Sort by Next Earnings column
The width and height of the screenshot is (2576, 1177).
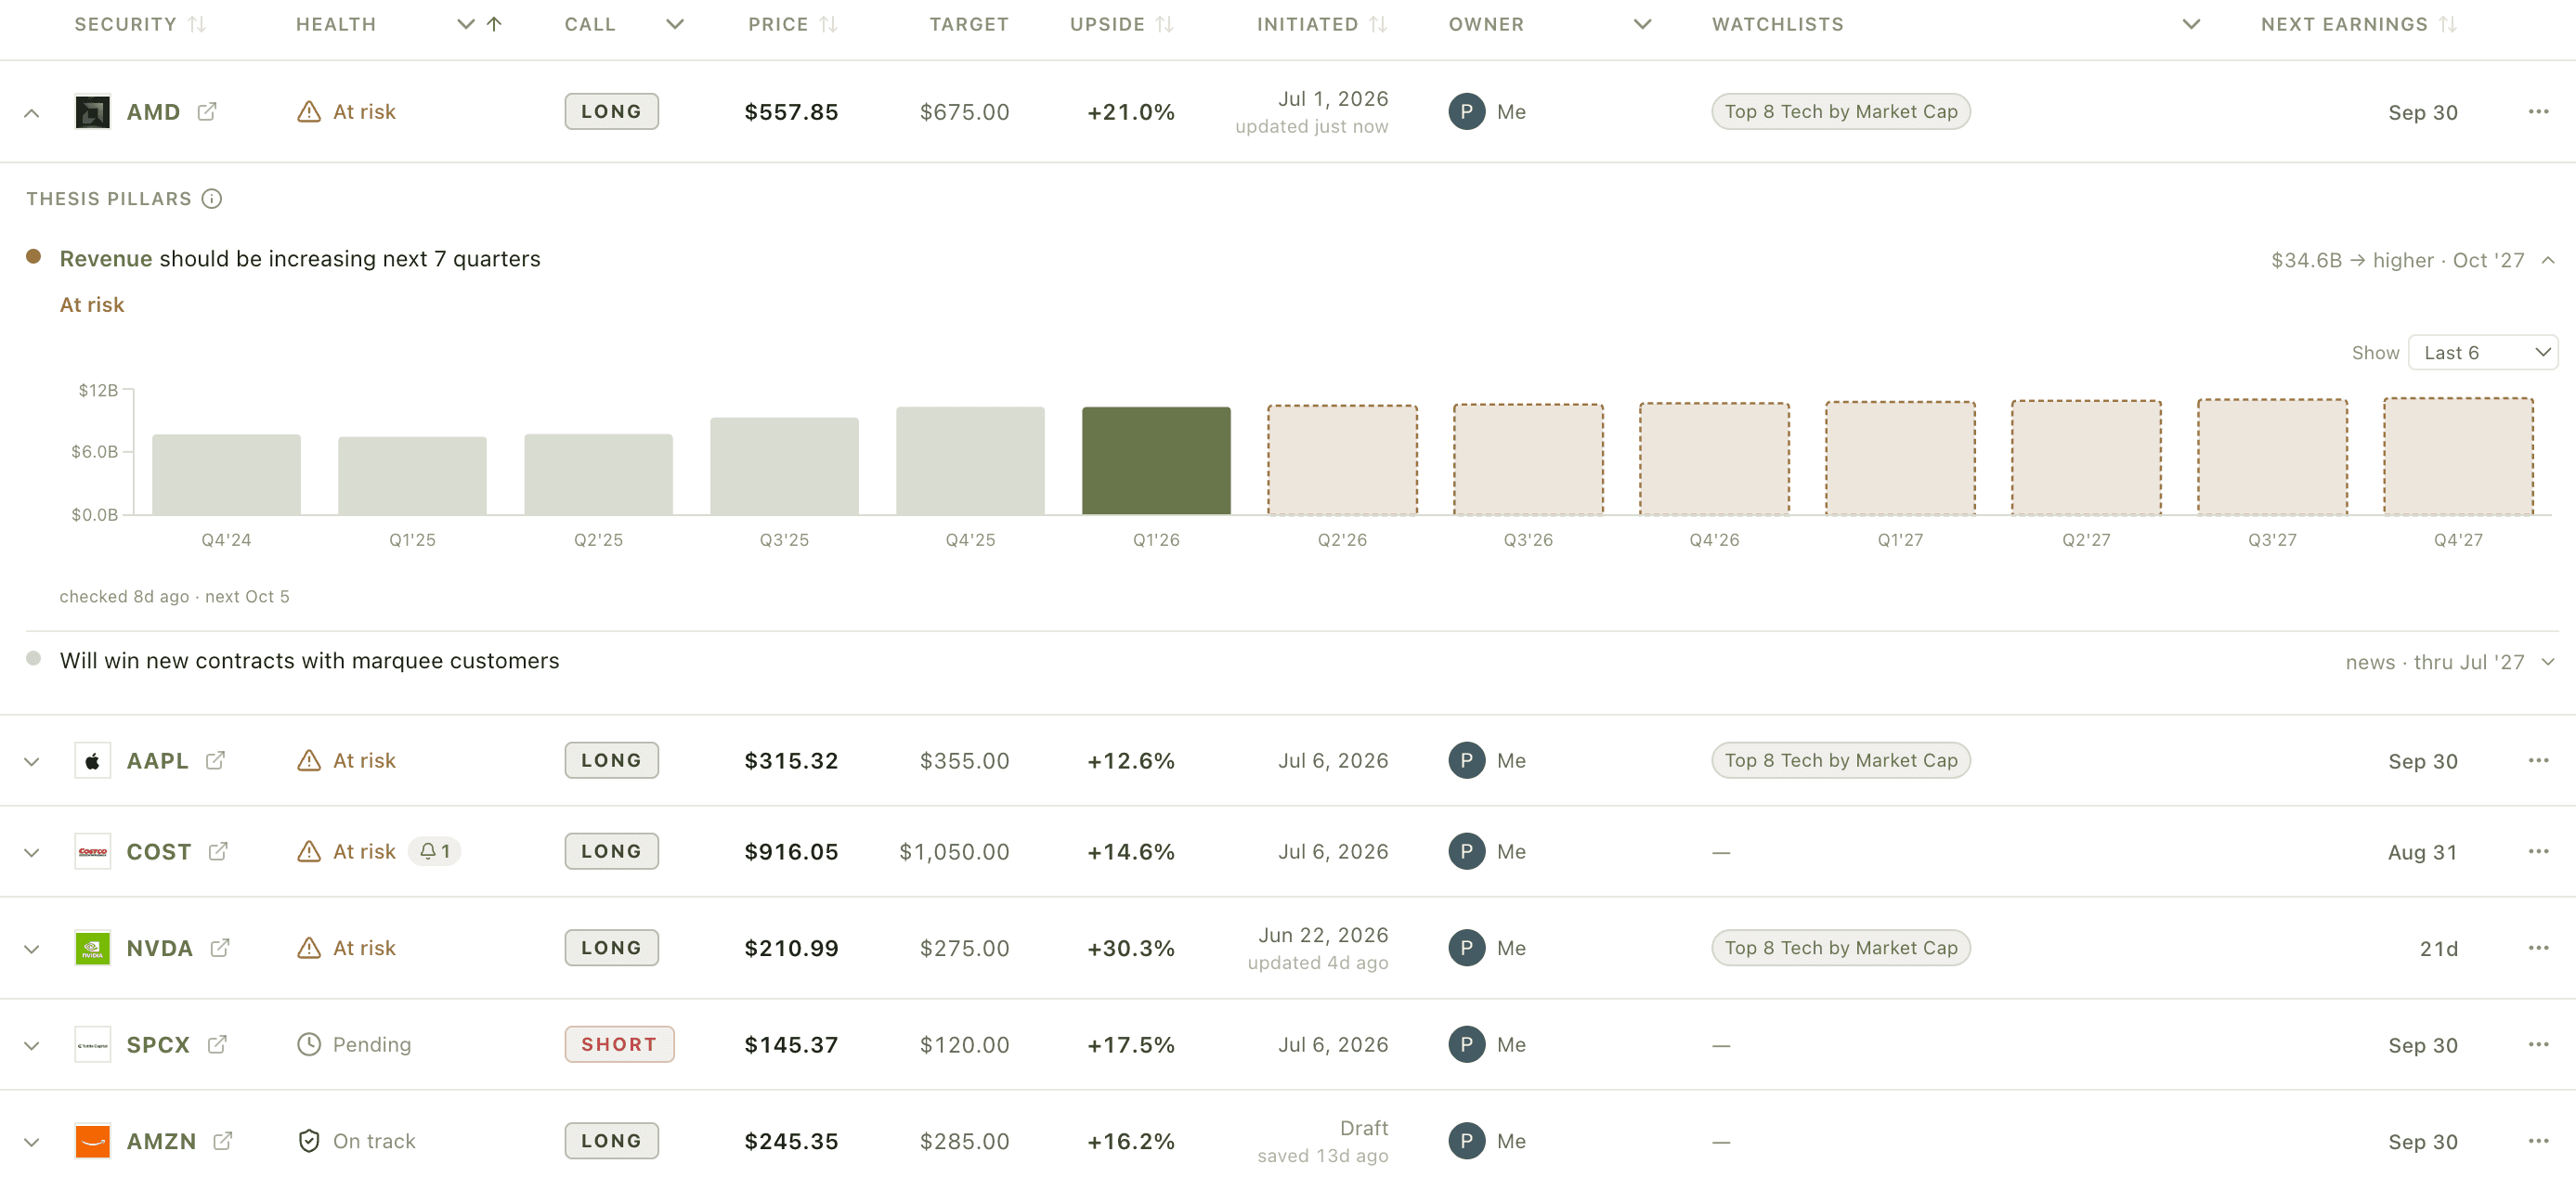(x=2447, y=24)
